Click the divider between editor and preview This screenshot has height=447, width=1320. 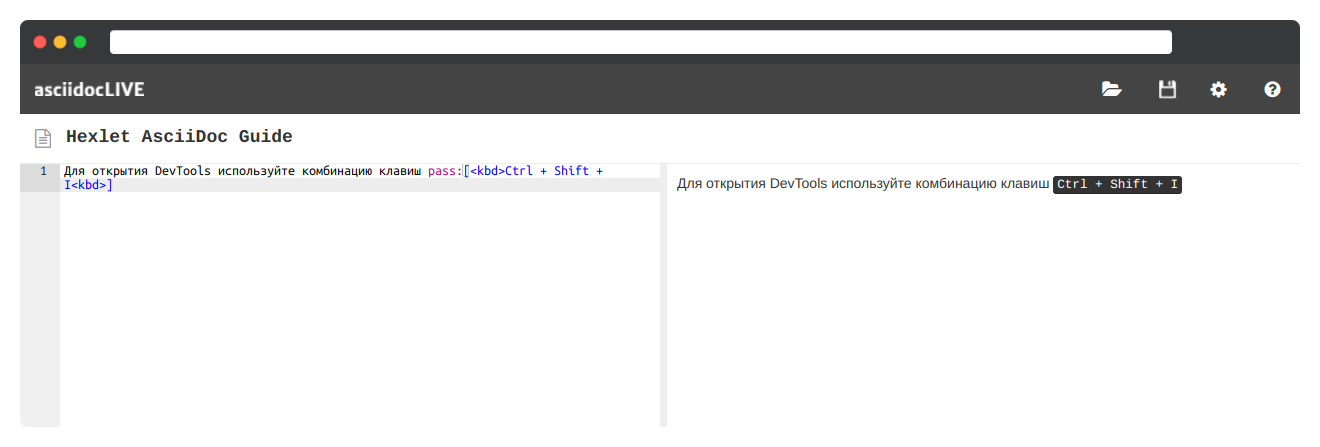coord(663,295)
